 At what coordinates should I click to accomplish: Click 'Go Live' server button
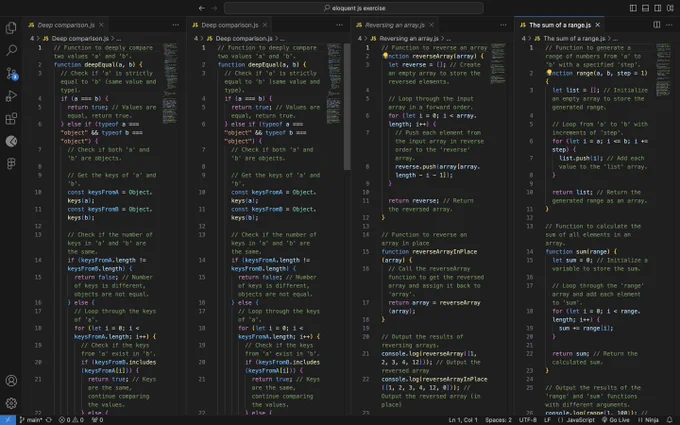[x=615, y=420]
